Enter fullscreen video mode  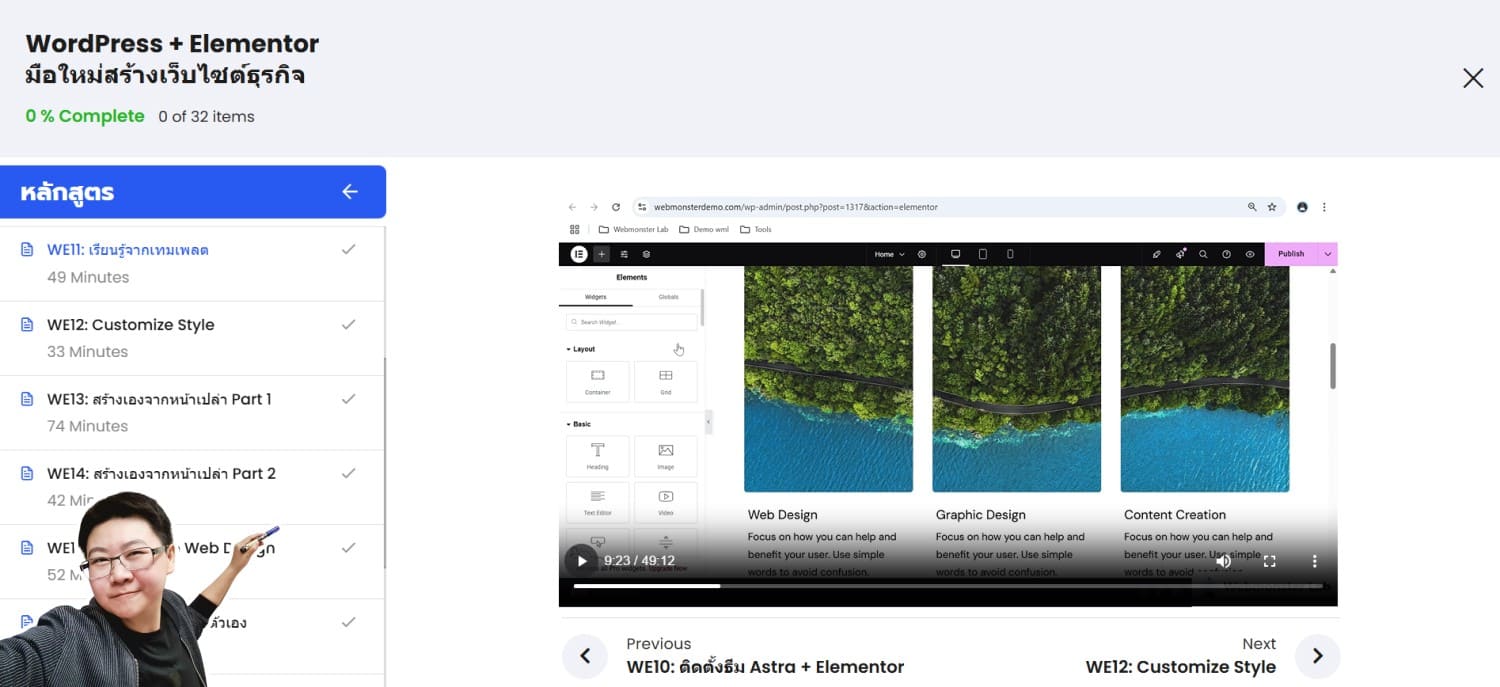(x=1269, y=561)
